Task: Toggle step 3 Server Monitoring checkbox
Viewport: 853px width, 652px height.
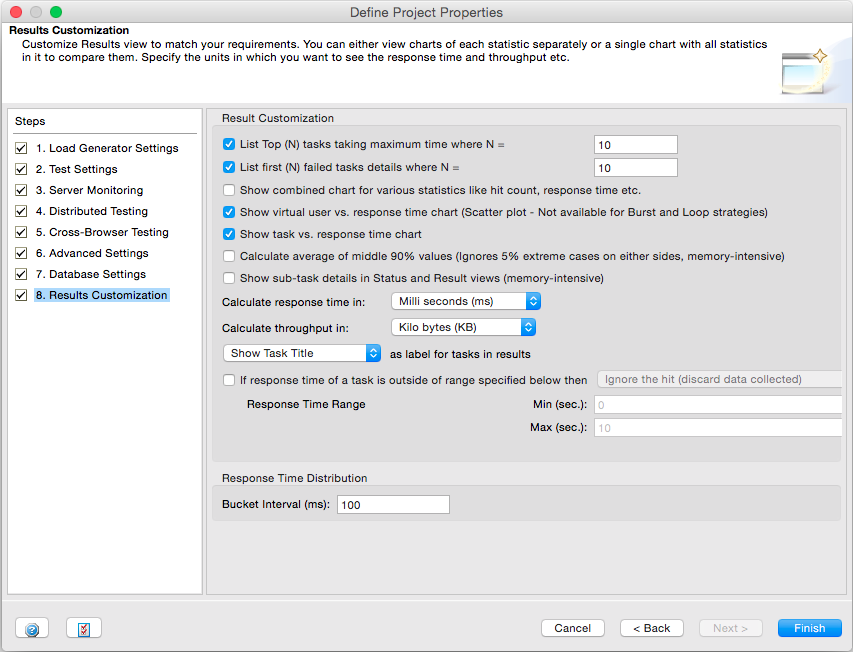Action: (x=21, y=190)
